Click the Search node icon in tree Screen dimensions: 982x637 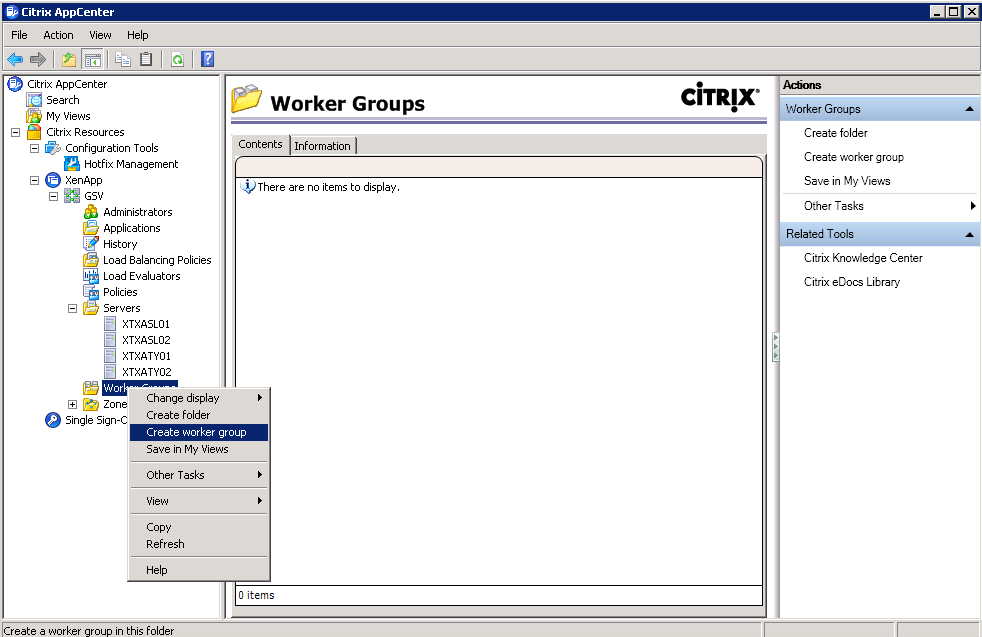(x=34, y=100)
